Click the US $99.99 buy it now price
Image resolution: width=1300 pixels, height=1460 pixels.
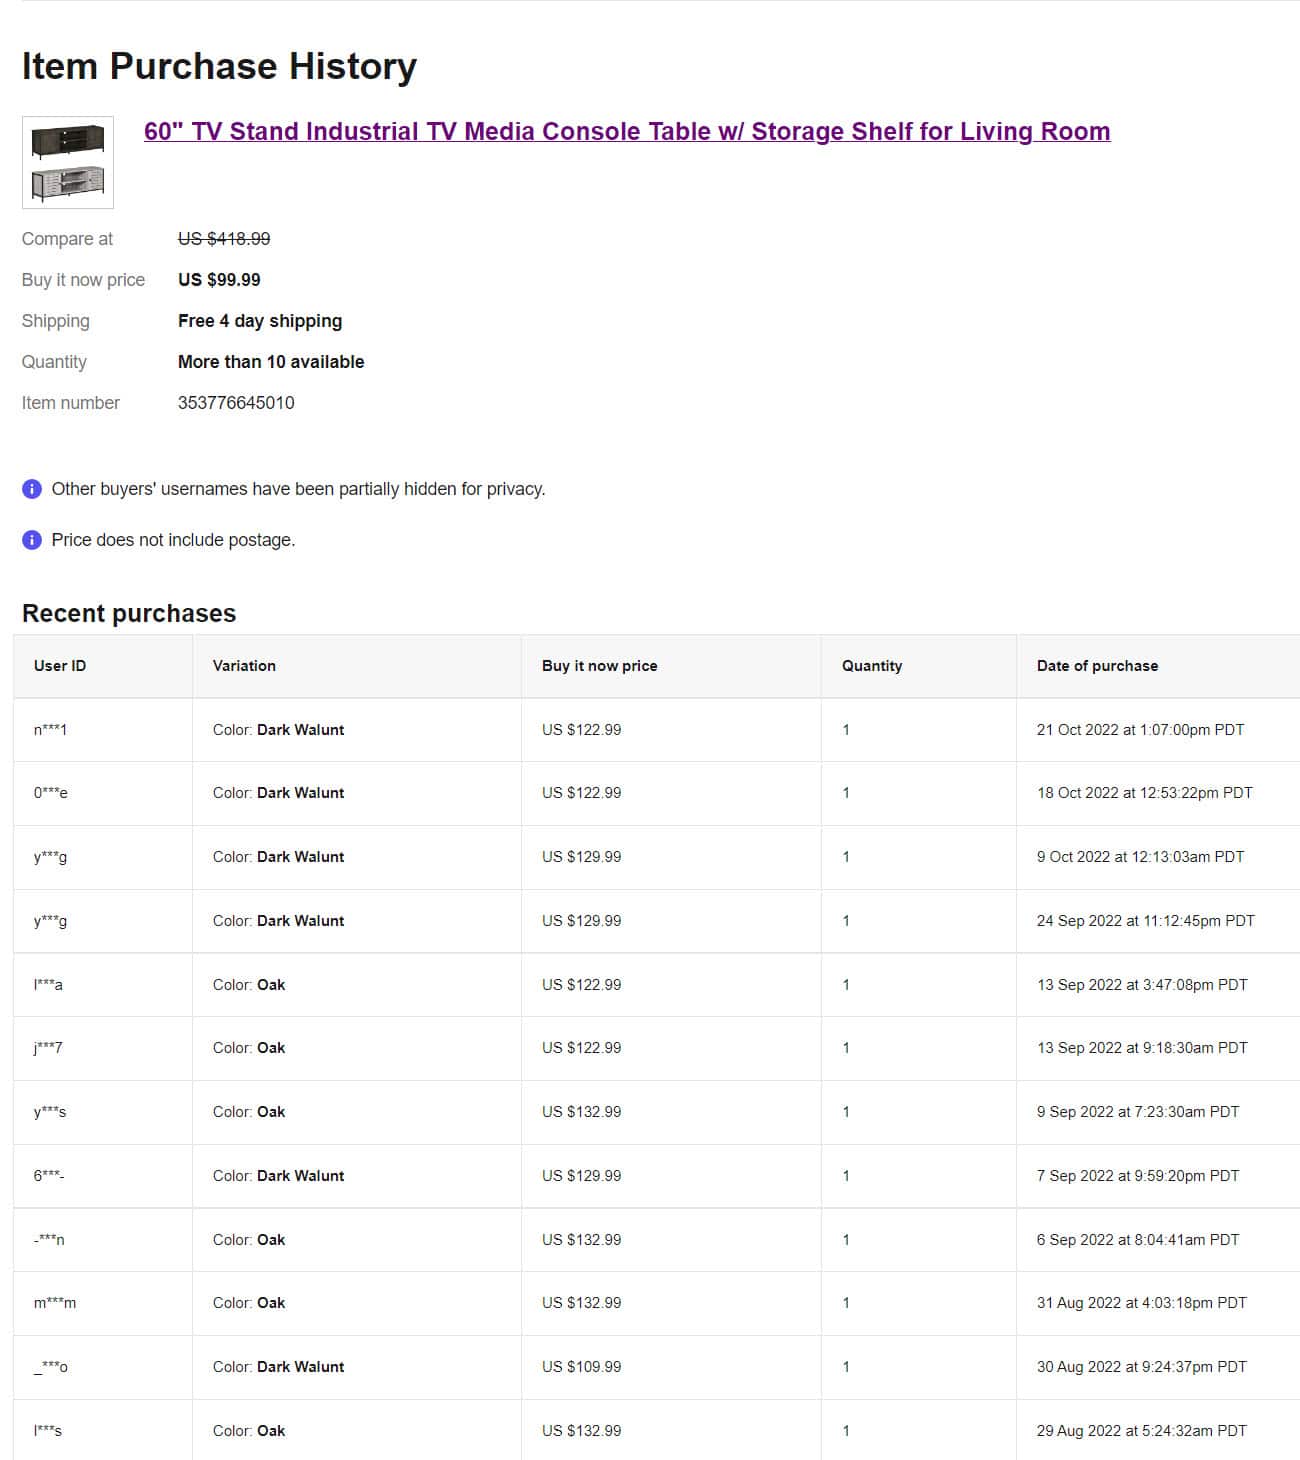click(219, 280)
